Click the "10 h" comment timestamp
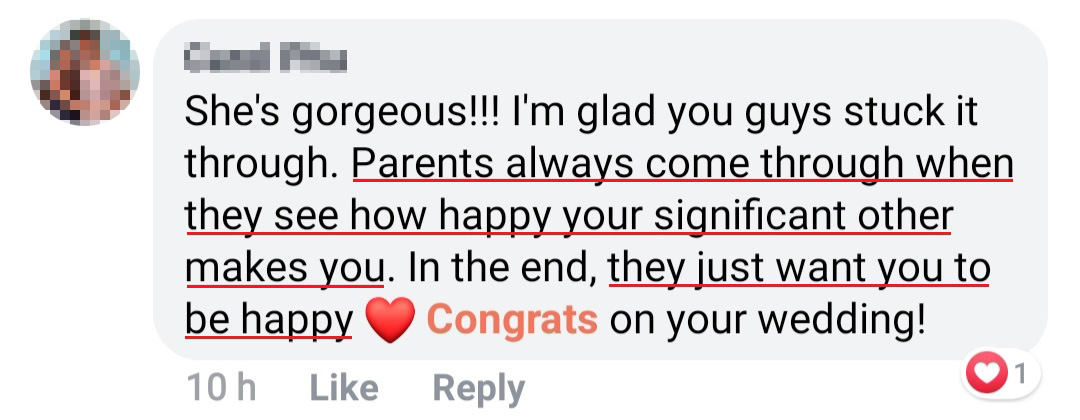 click(220, 388)
